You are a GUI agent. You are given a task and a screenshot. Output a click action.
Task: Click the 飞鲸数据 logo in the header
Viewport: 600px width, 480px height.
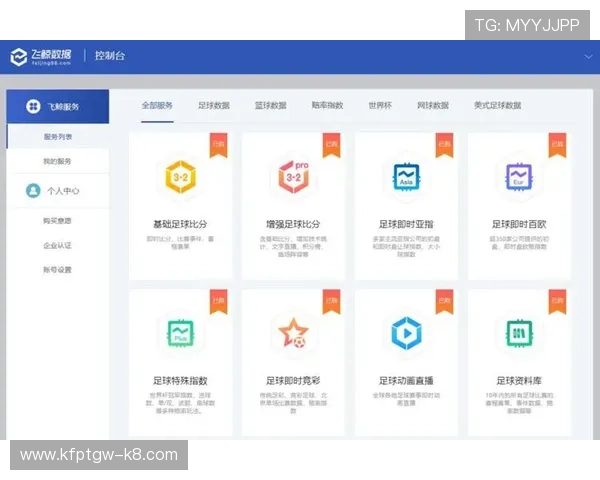tap(41, 57)
